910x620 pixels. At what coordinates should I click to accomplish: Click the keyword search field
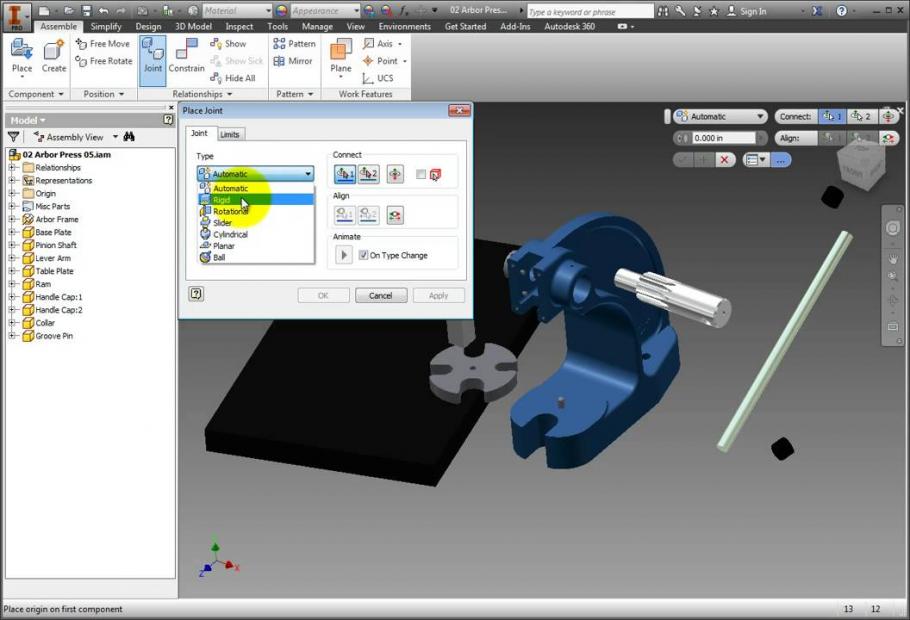click(590, 9)
